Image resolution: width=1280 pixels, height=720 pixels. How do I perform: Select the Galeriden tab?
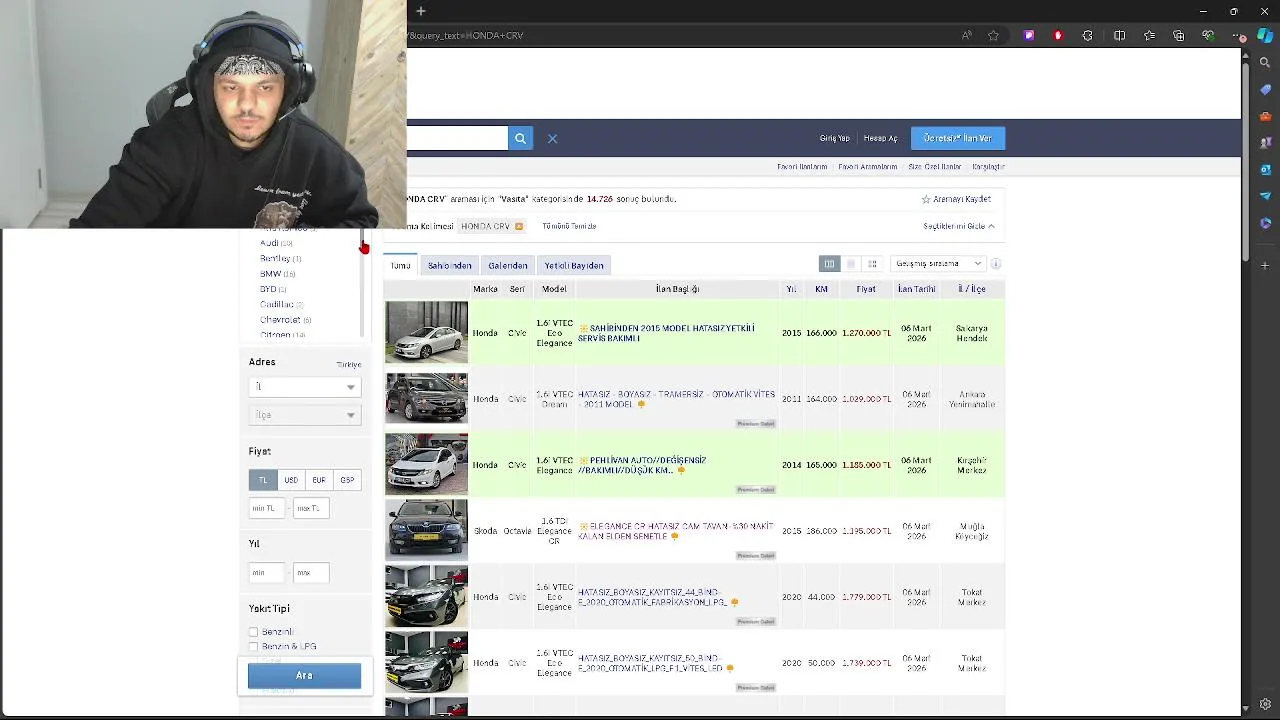coord(508,266)
